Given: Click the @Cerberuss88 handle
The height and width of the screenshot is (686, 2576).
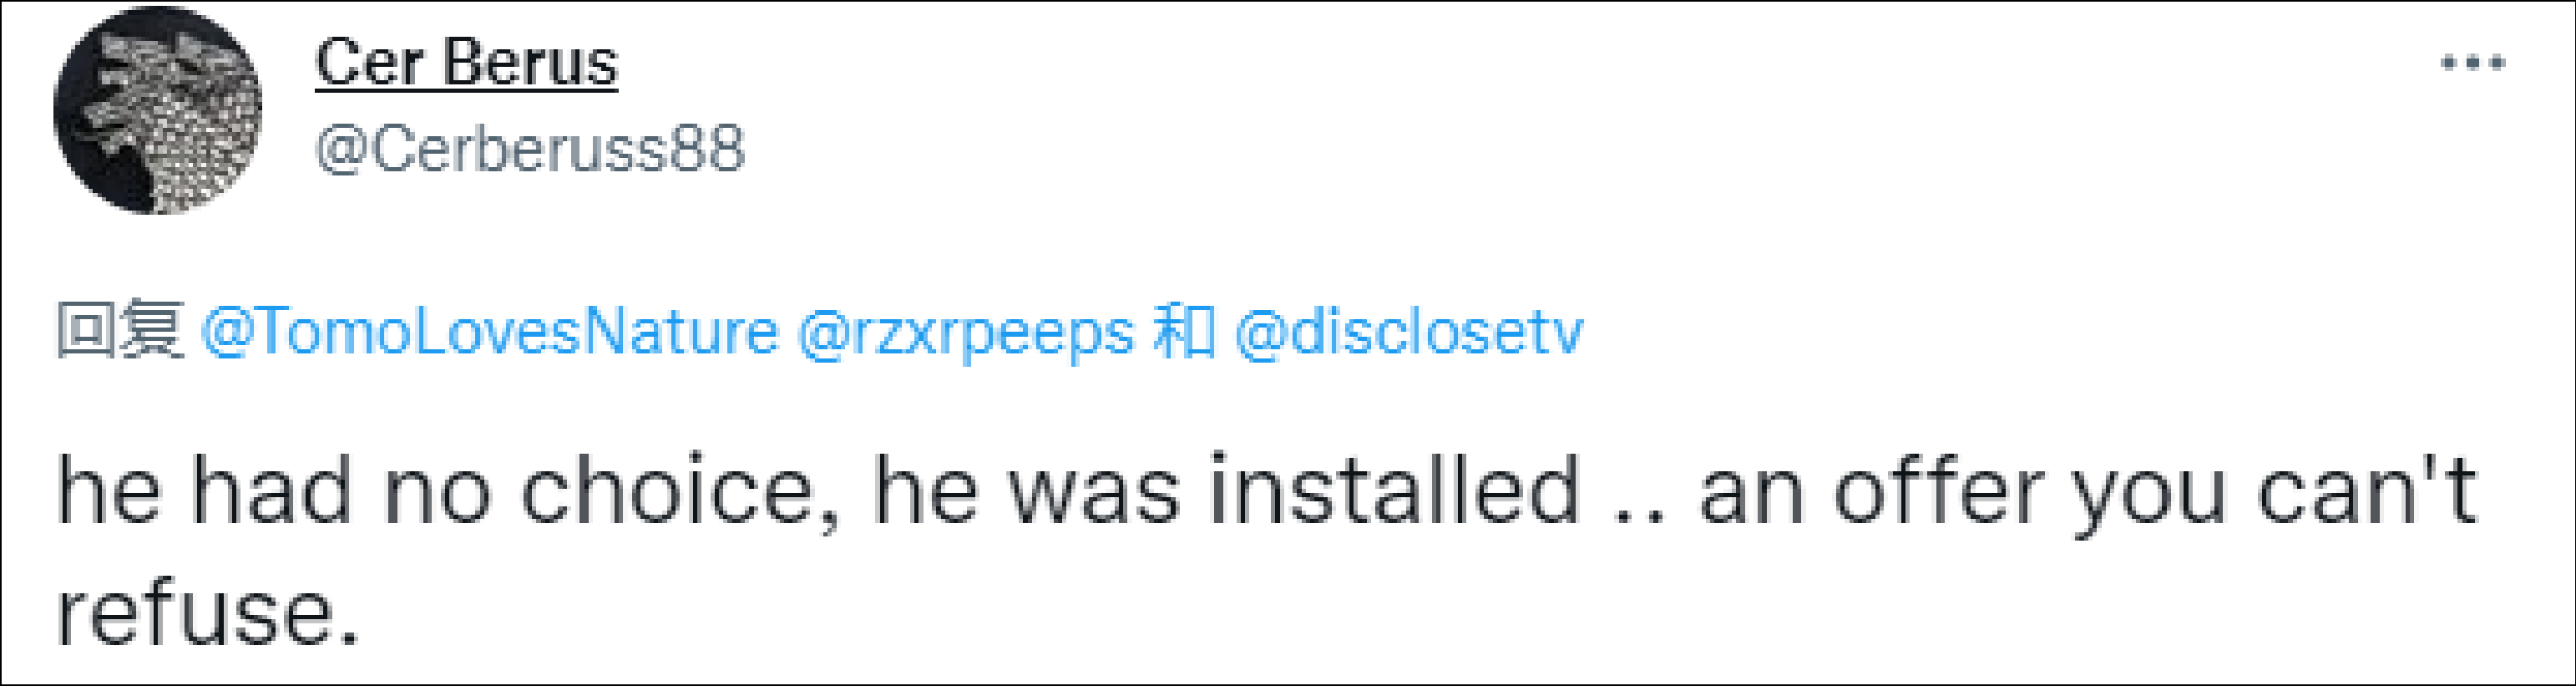Looking at the screenshot, I should point(529,149).
